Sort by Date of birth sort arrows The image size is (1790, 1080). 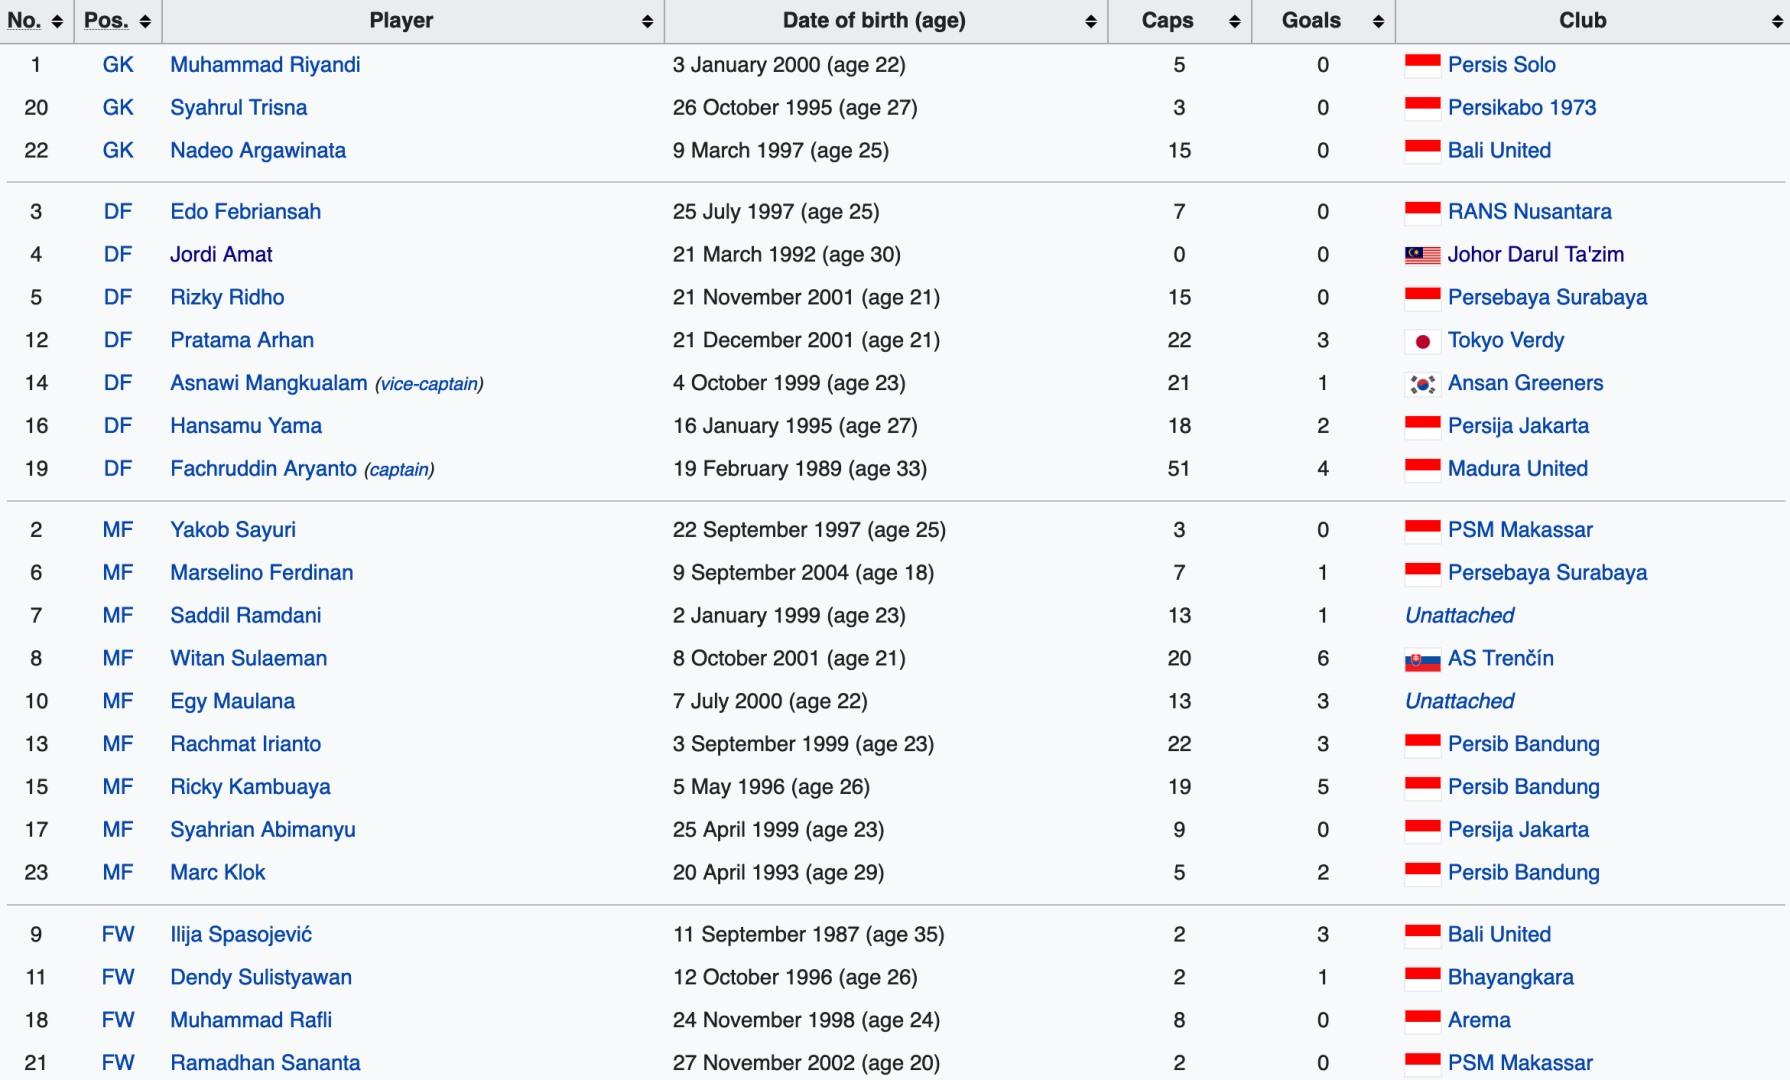(x=1091, y=21)
